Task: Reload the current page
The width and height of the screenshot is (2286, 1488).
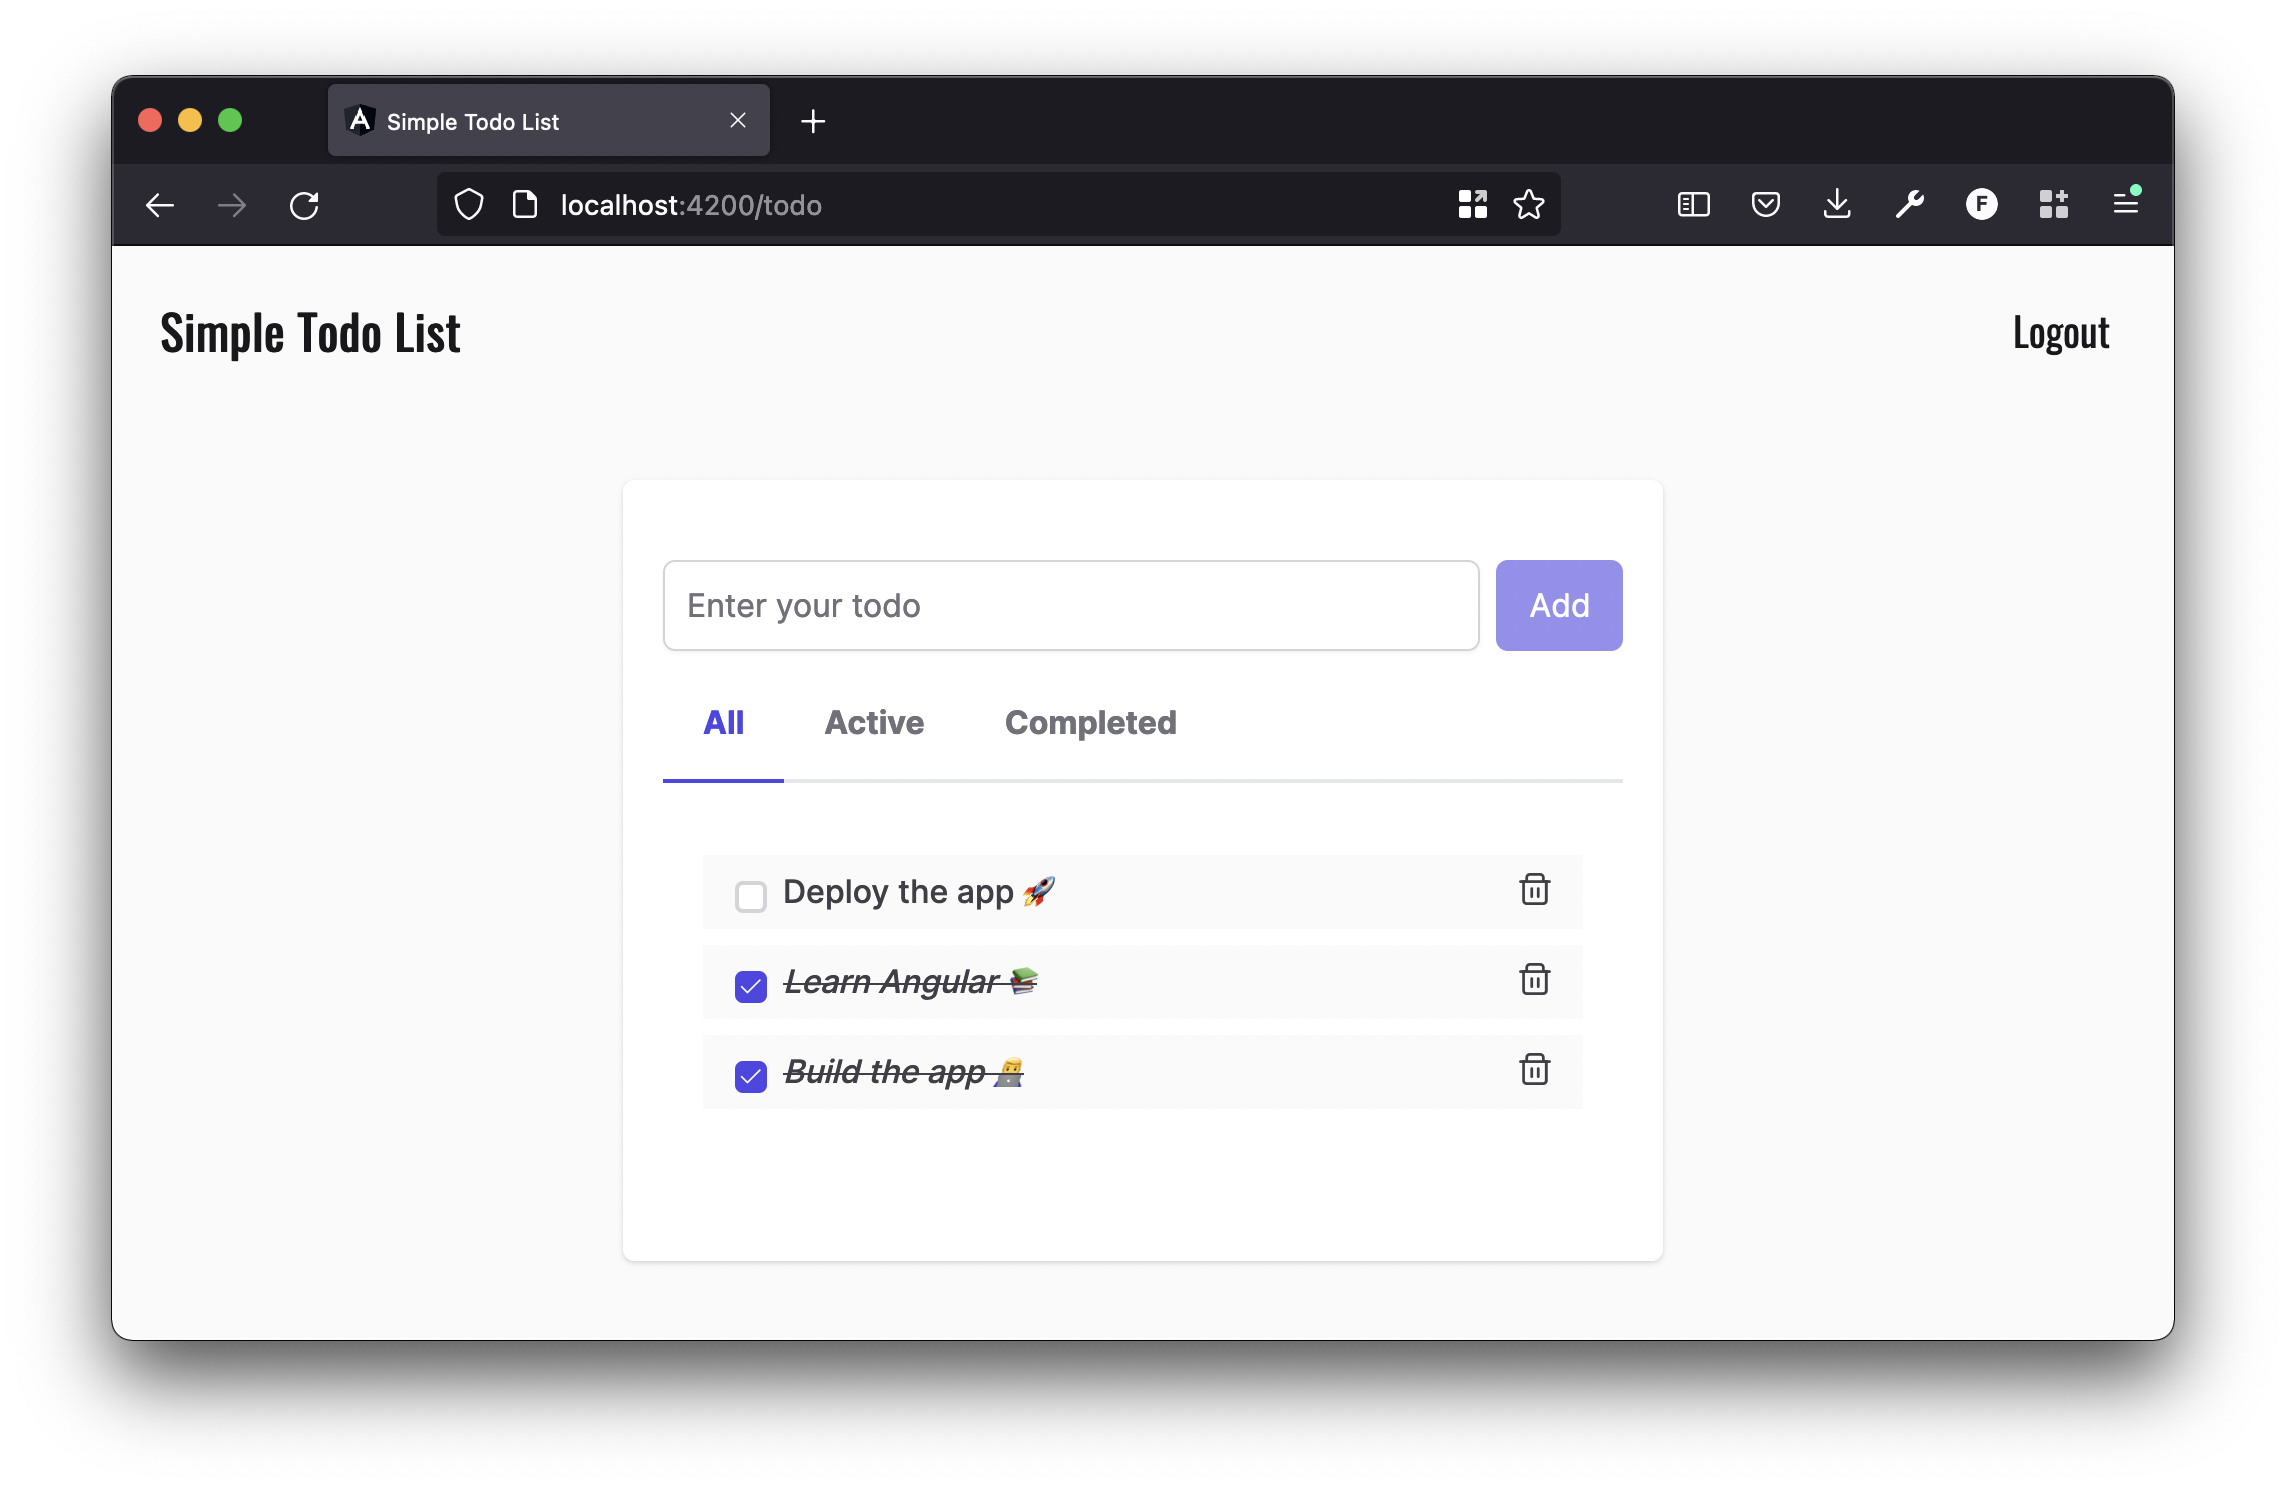Action: [304, 205]
